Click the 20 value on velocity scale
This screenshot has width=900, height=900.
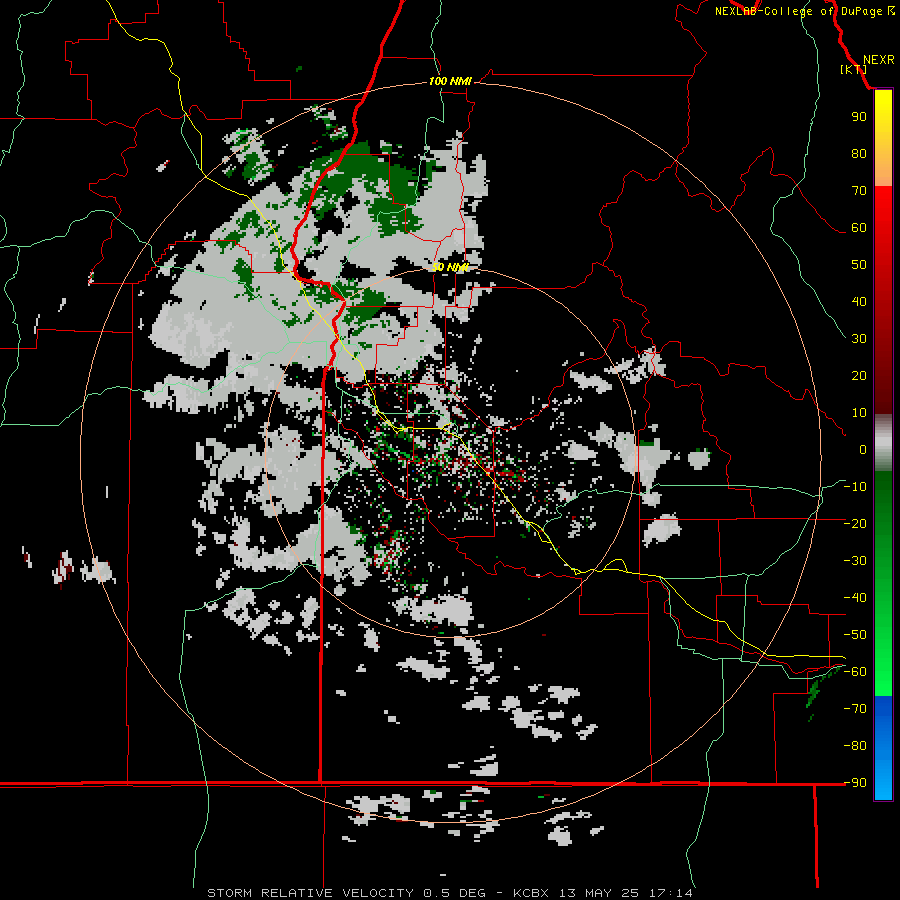[x=859, y=375]
